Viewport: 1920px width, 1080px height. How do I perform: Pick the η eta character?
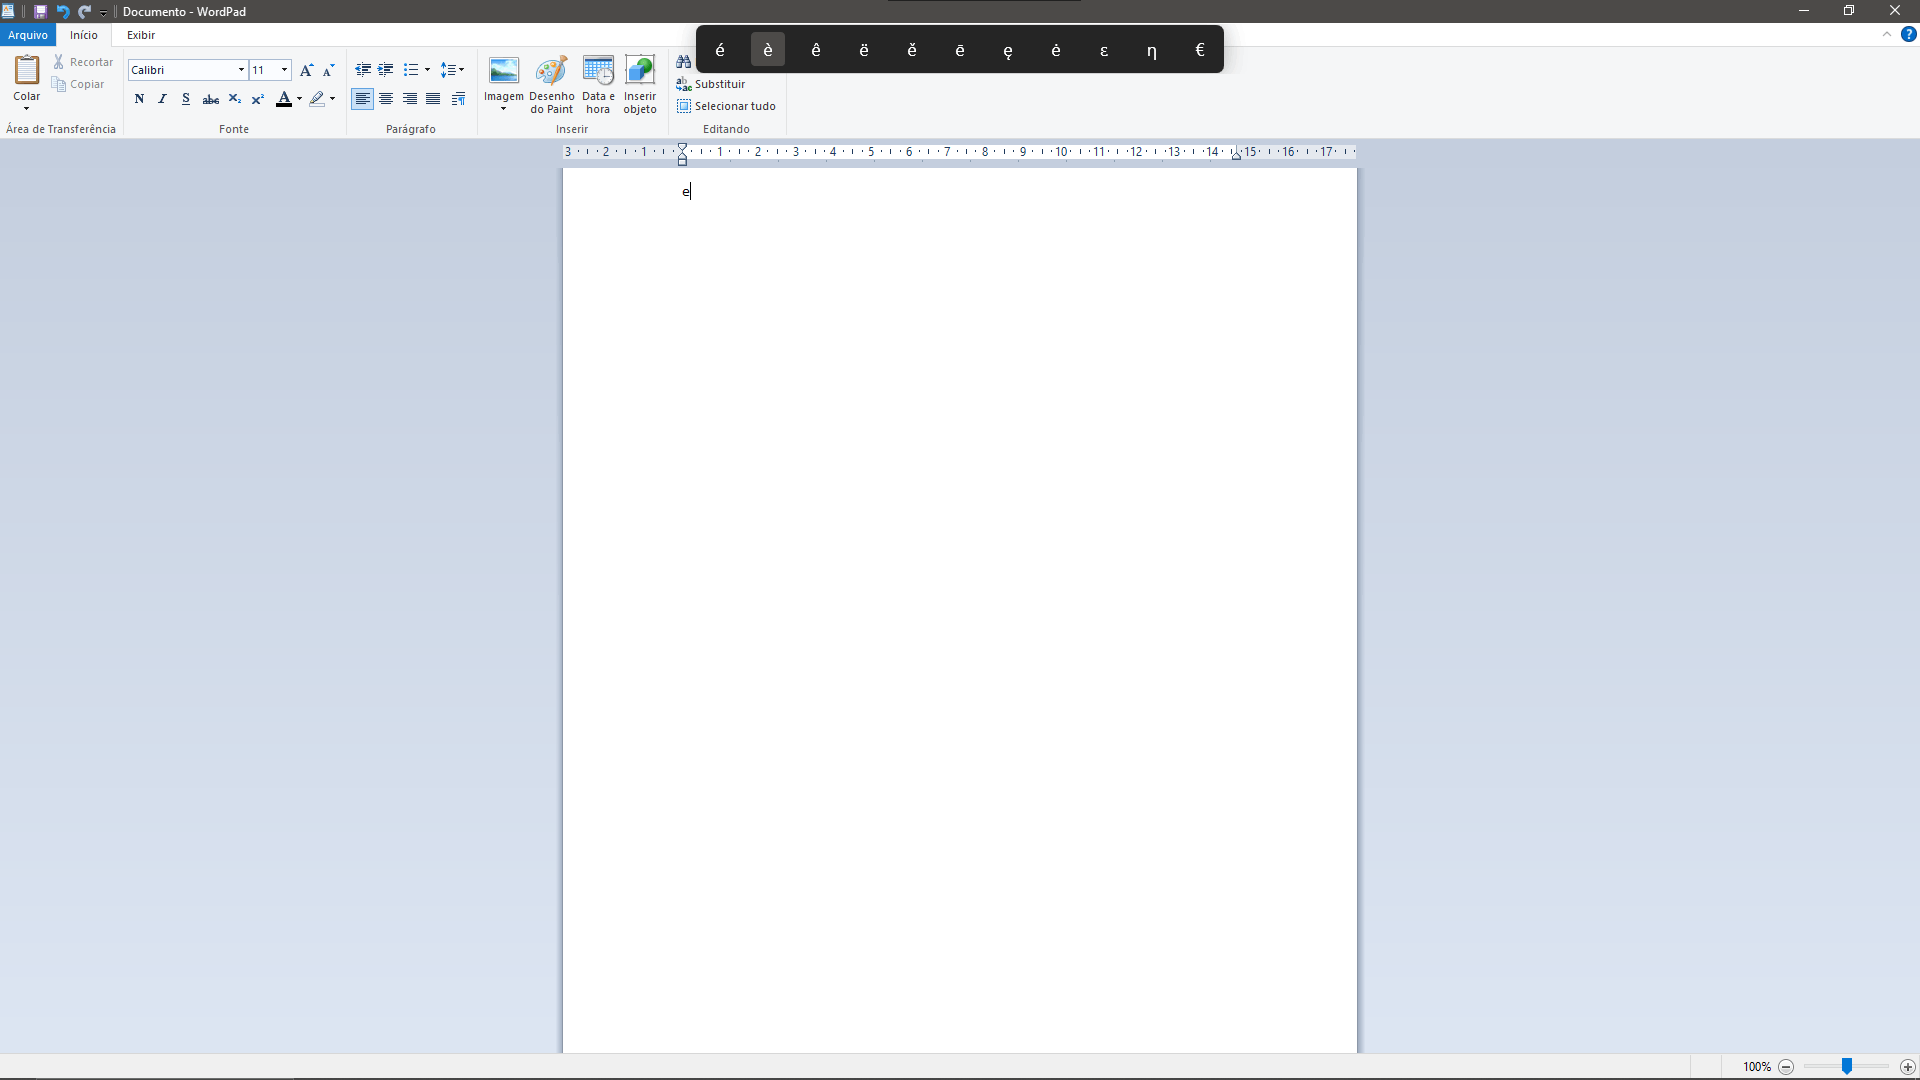point(1152,50)
